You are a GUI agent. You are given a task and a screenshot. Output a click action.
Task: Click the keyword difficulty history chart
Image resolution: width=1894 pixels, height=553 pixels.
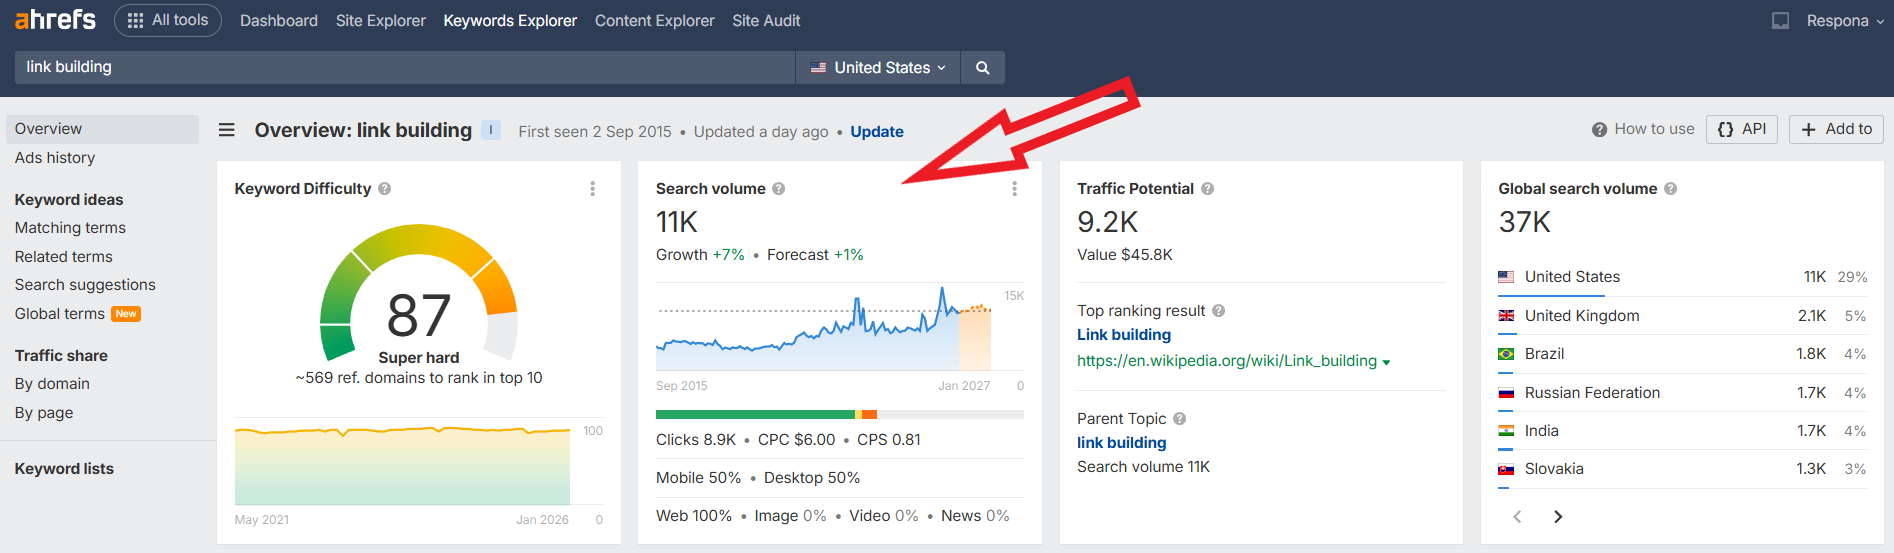tap(402, 466)
